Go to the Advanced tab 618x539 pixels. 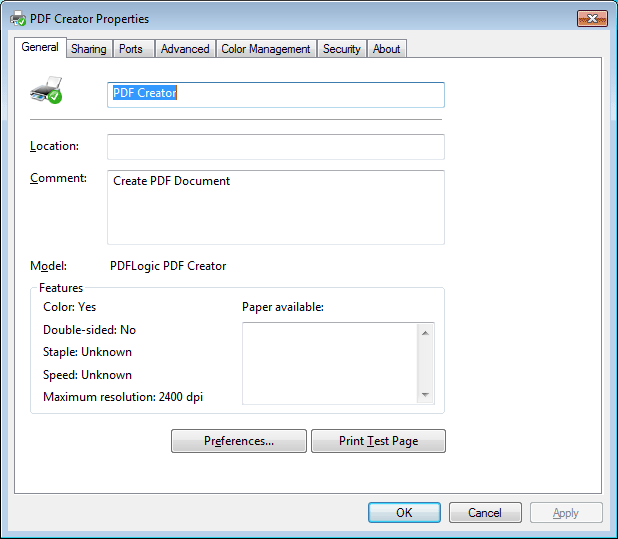click(185, 49)
